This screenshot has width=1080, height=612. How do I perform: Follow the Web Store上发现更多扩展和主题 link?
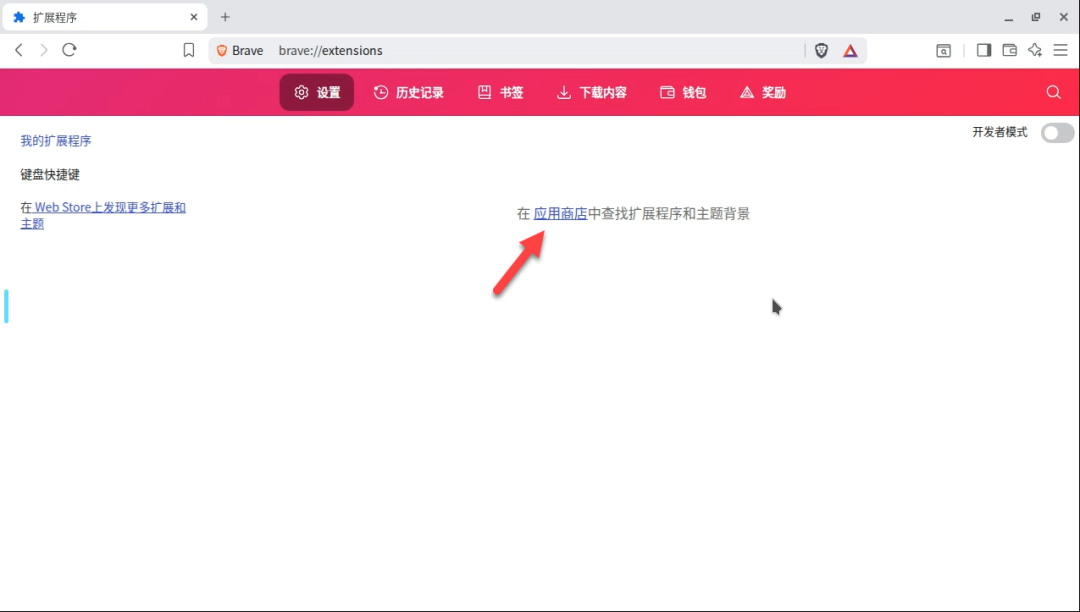103,215
